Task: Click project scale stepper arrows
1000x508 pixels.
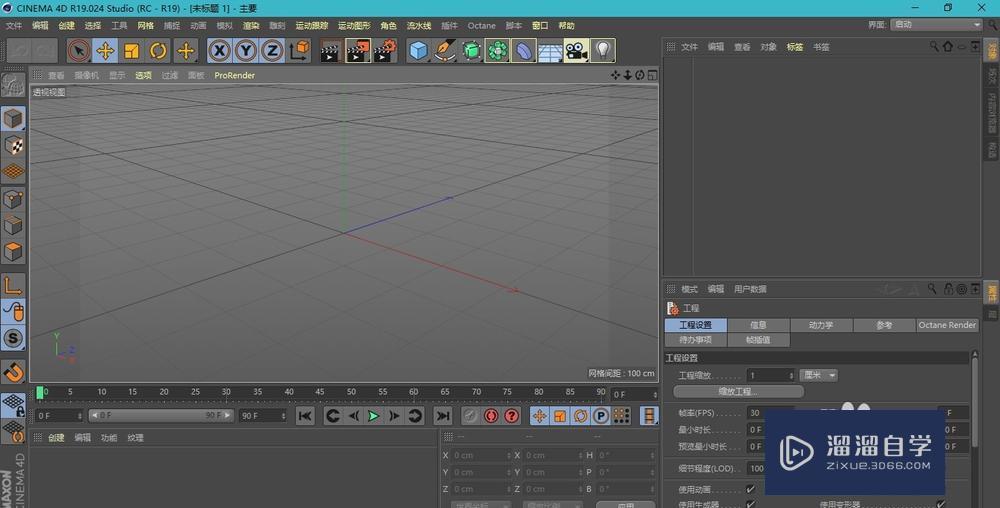Action: (x=791, y=375)
